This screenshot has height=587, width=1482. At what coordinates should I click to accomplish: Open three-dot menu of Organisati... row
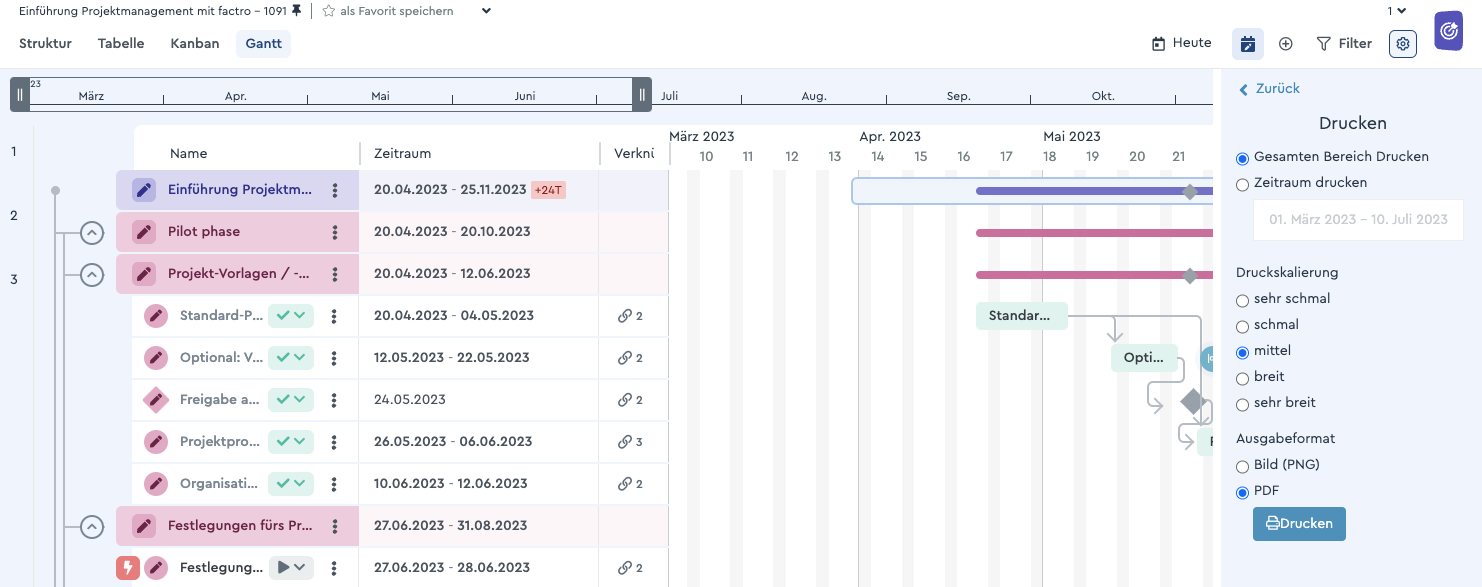[335, 484]
